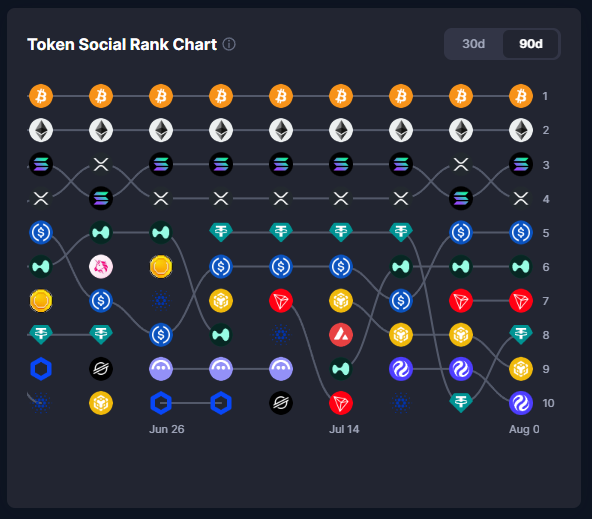Select Tron icon at rank 7 in Aug column
Viewport: 592px width, 519px height.
click(x=521, y=300)
